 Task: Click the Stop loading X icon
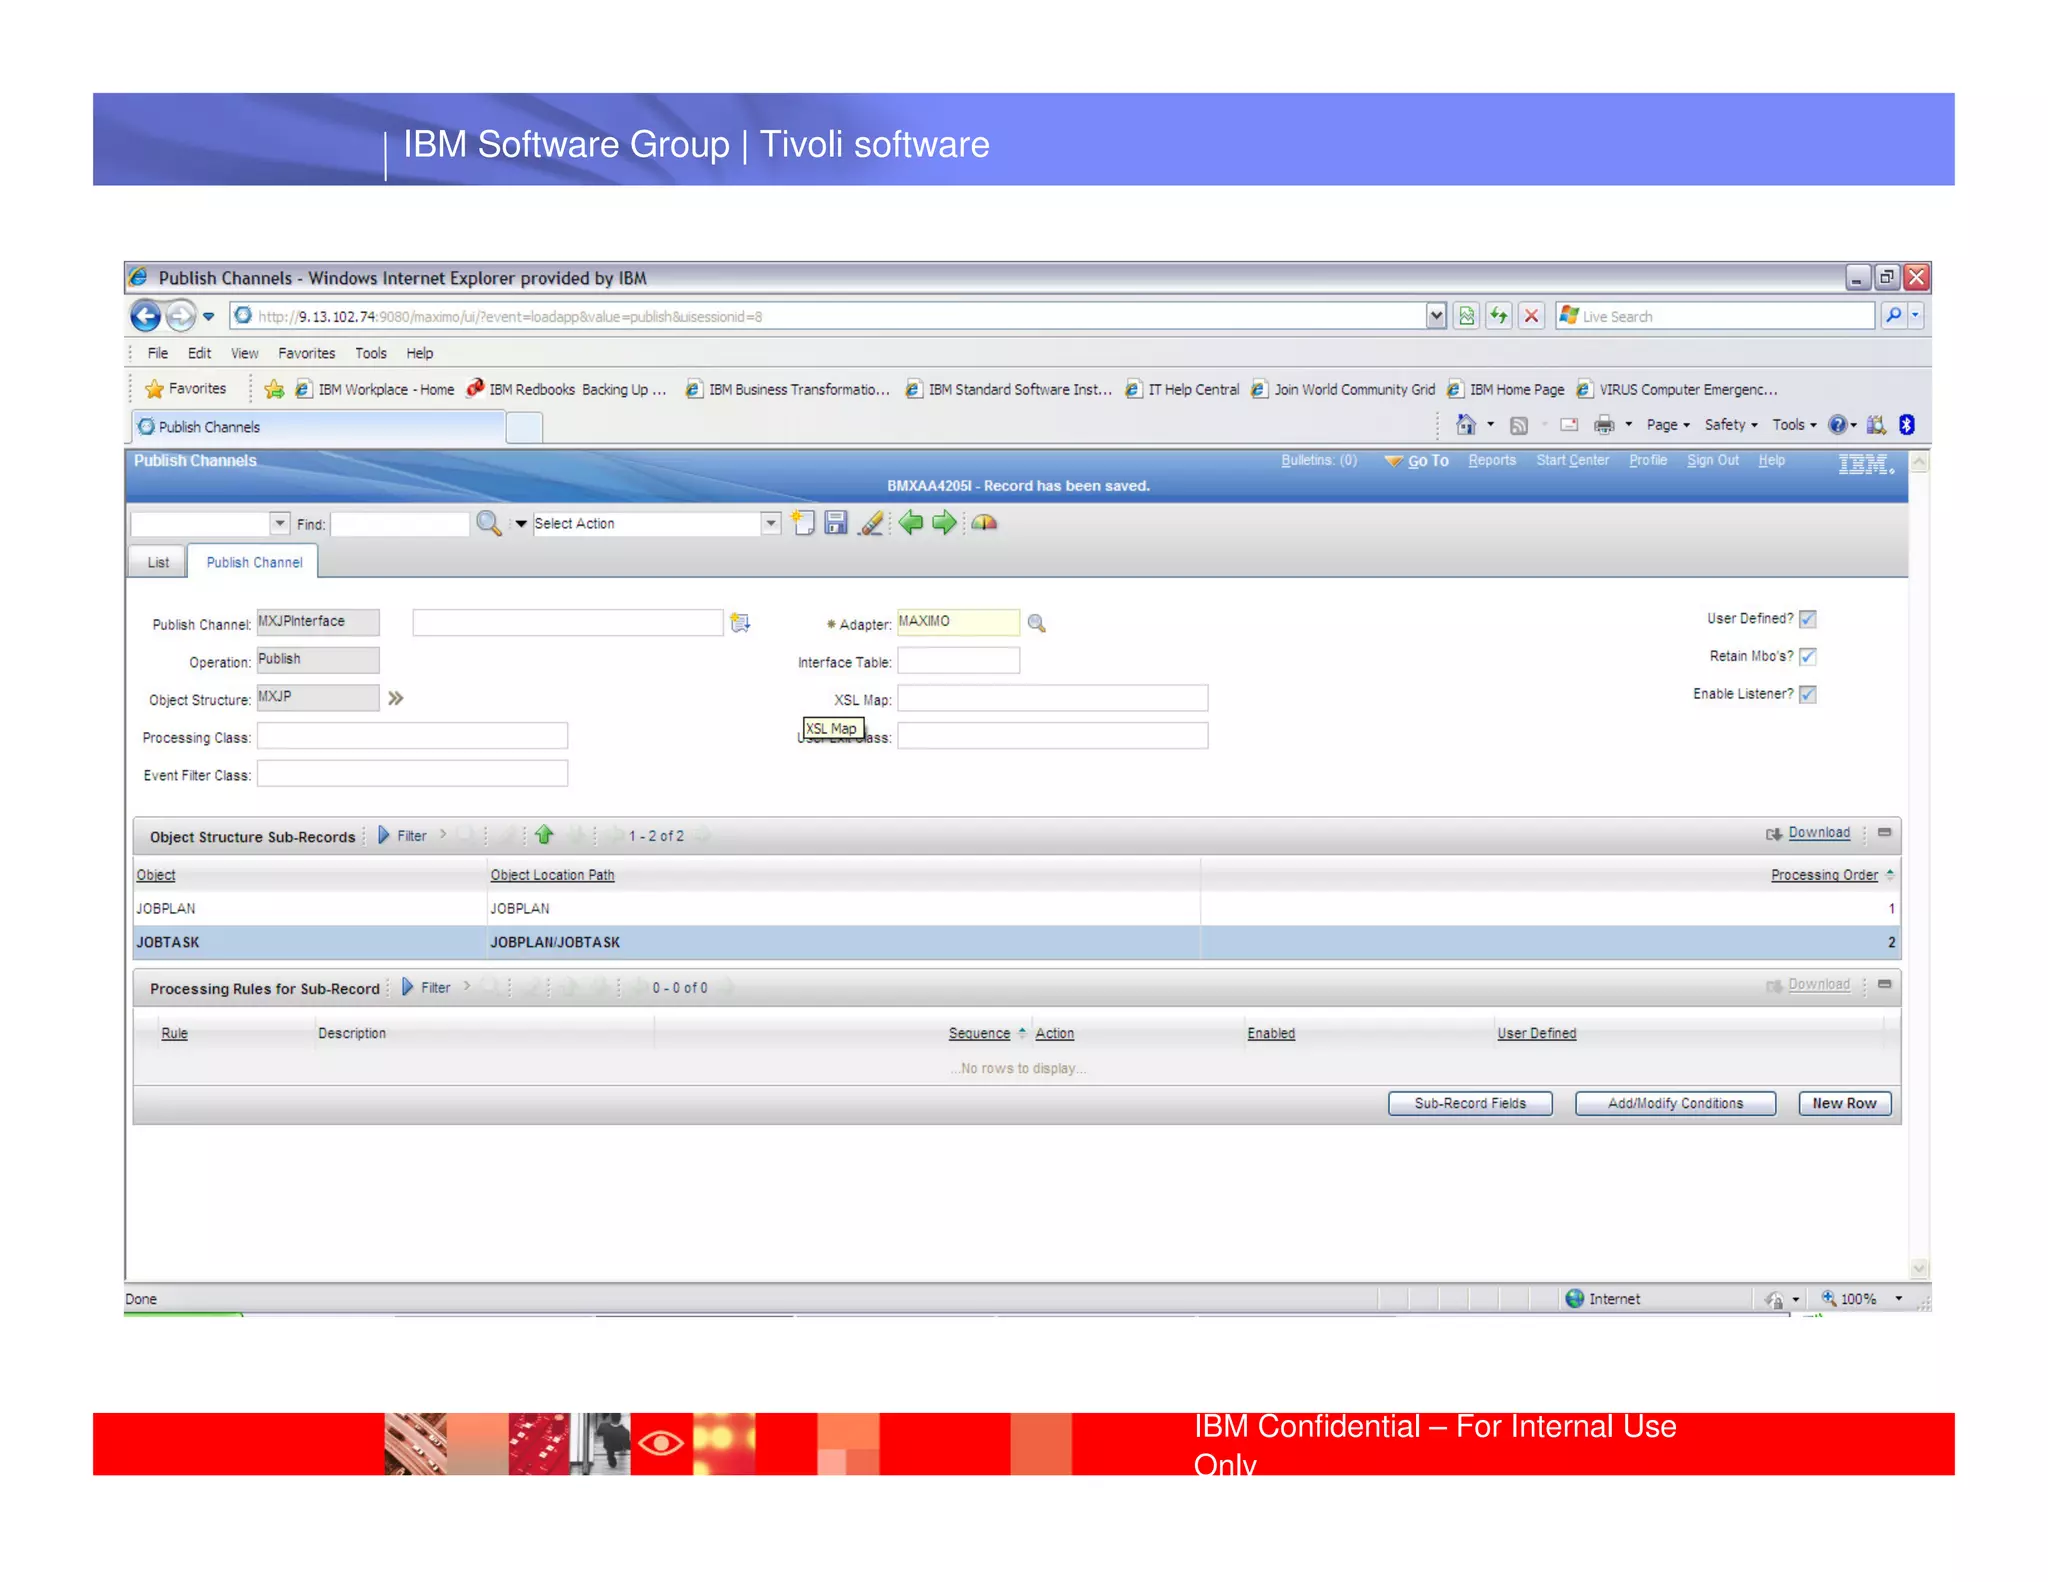[x=1531, y=316]
